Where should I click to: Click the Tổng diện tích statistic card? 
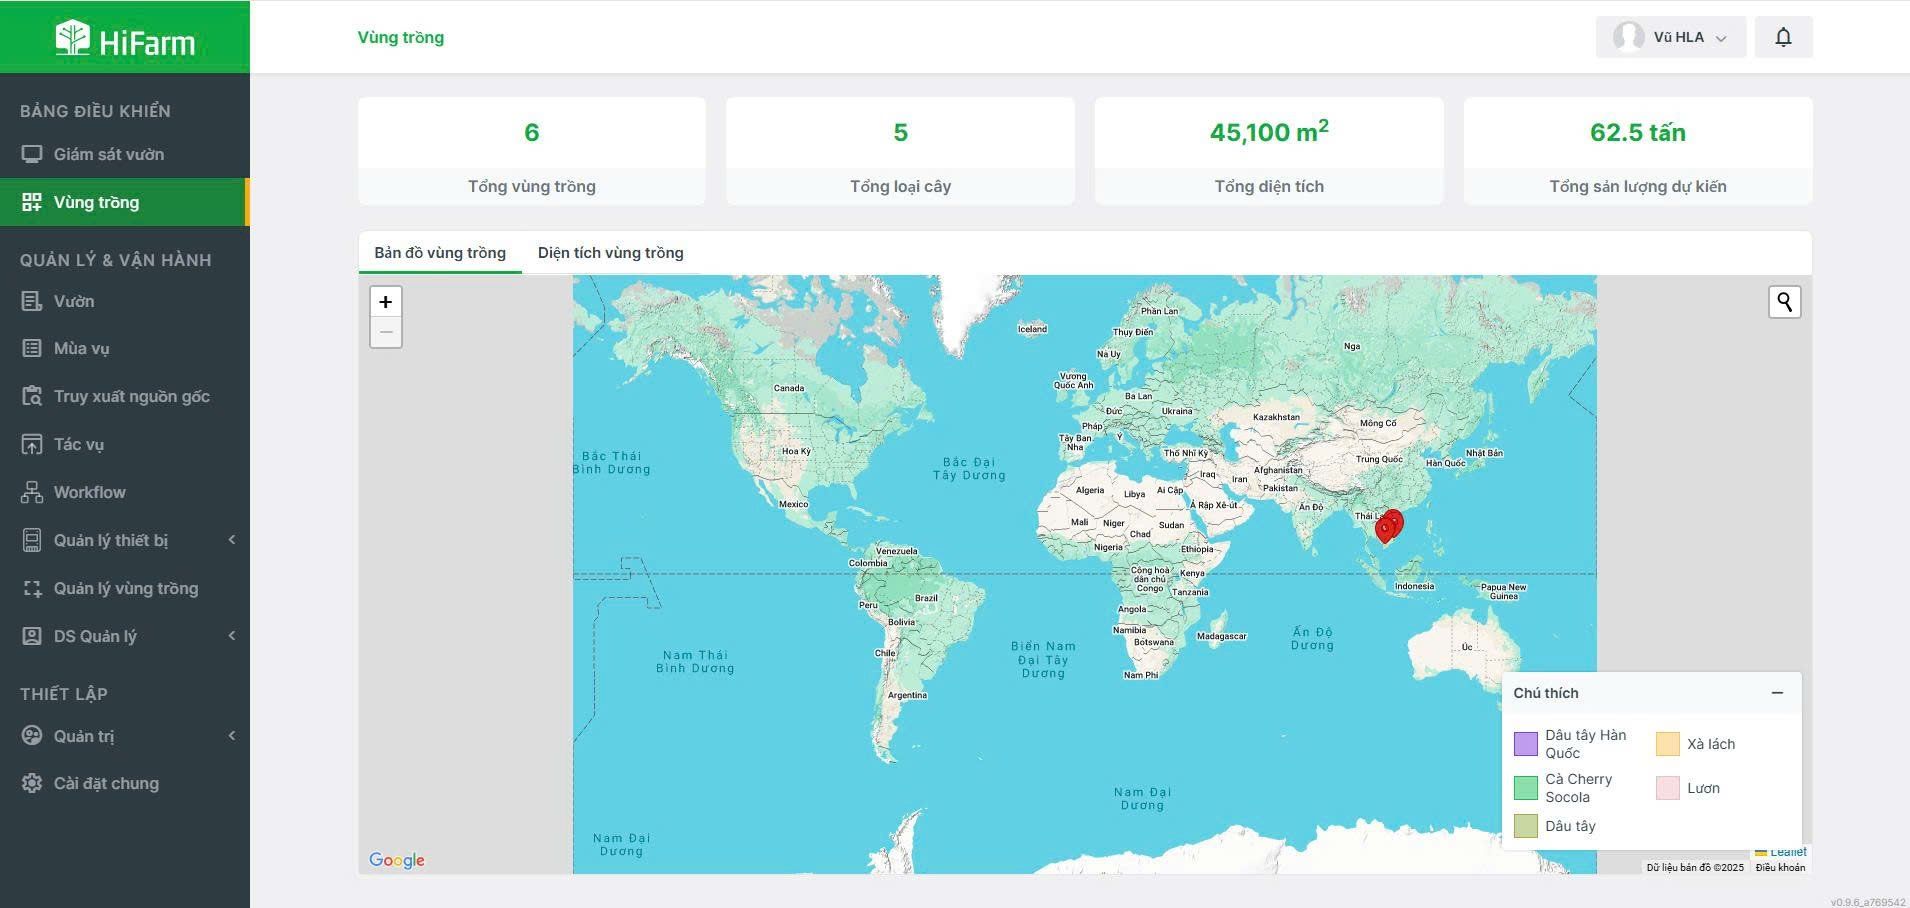(1268, 151)
